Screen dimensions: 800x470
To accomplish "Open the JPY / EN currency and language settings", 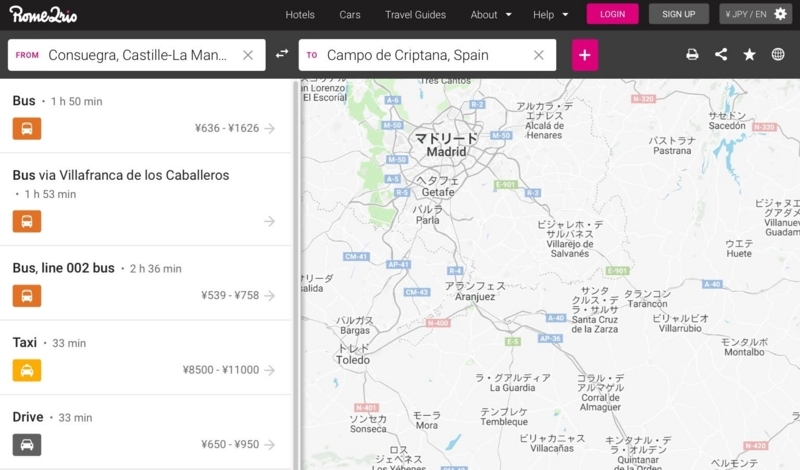I will point(756,14).
